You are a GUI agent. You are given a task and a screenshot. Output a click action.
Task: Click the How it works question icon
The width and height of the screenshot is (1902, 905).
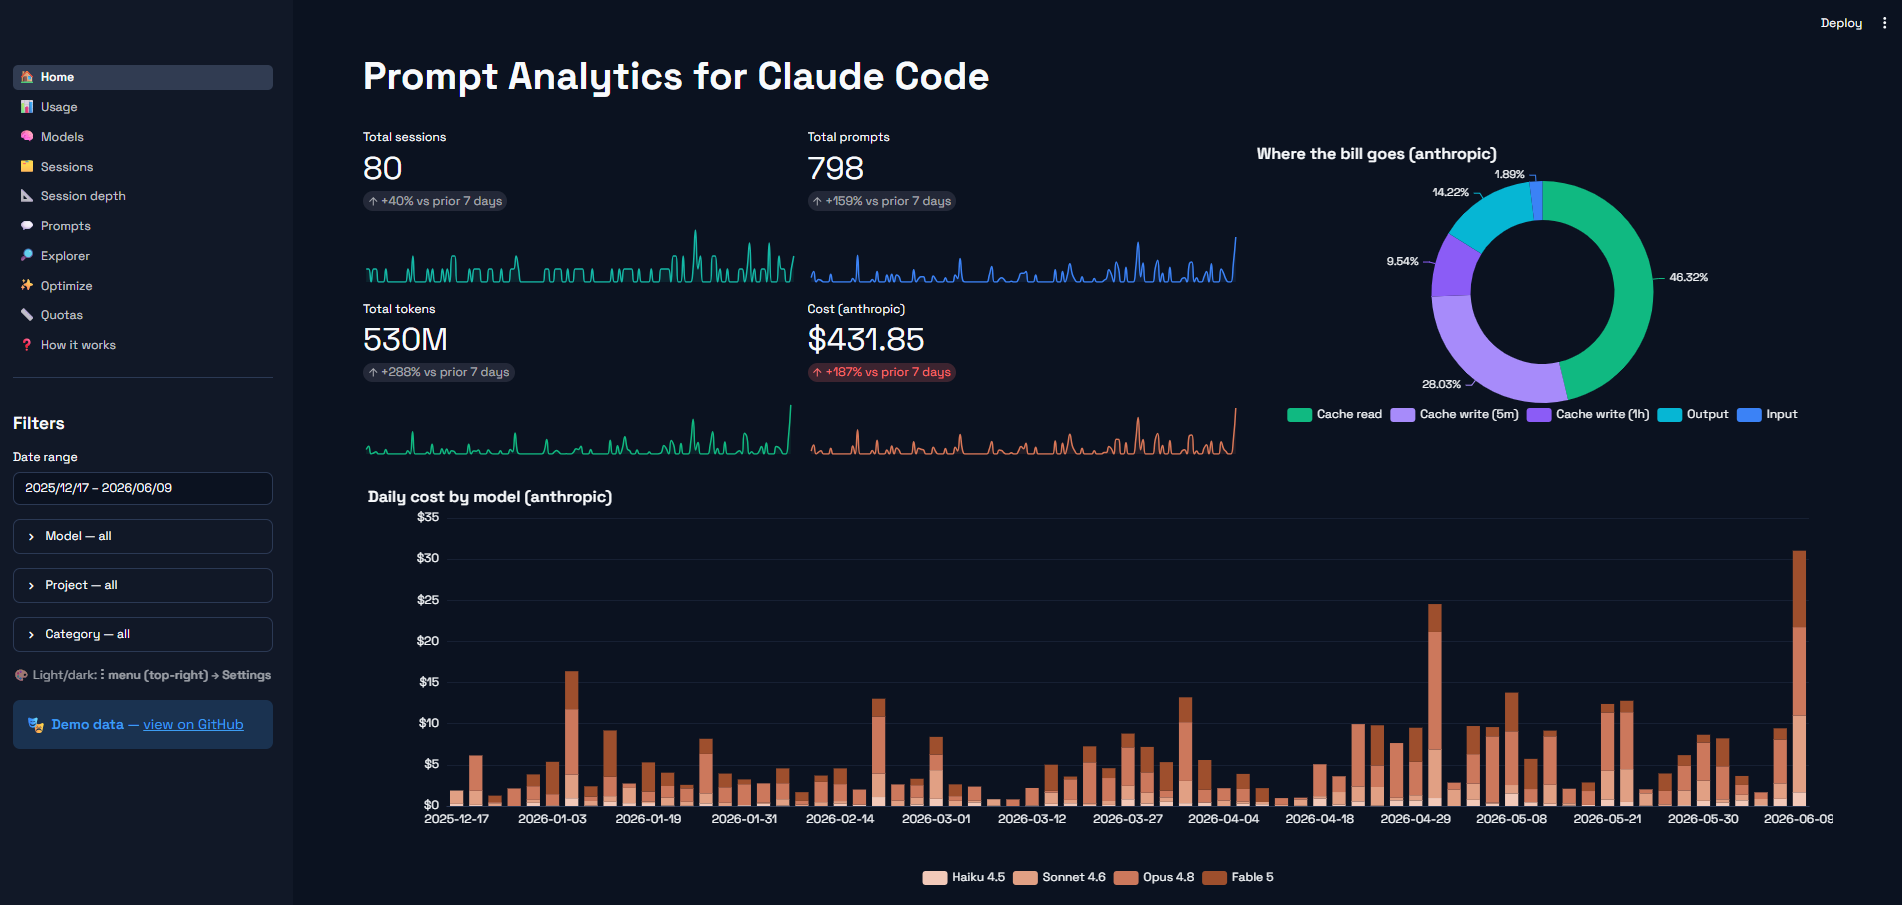[27, 345]
